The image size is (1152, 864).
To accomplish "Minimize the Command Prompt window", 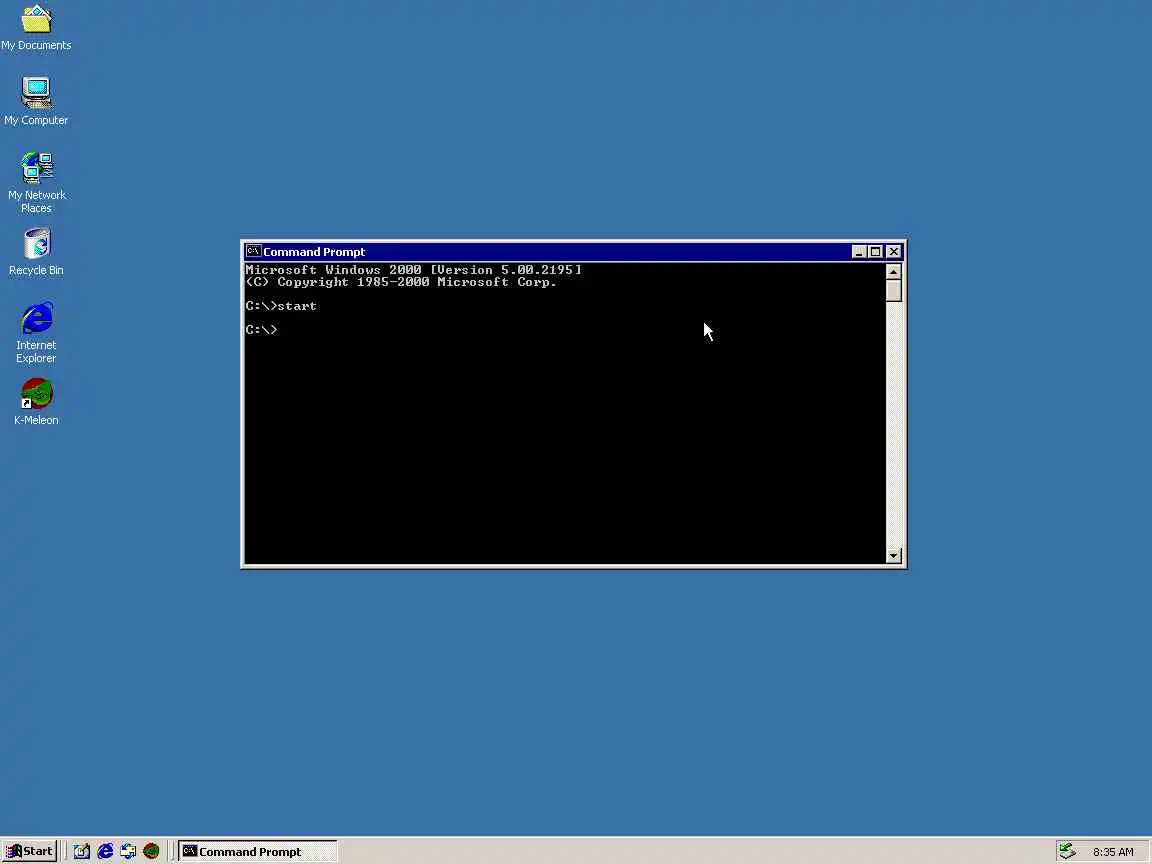I will 859,252.
